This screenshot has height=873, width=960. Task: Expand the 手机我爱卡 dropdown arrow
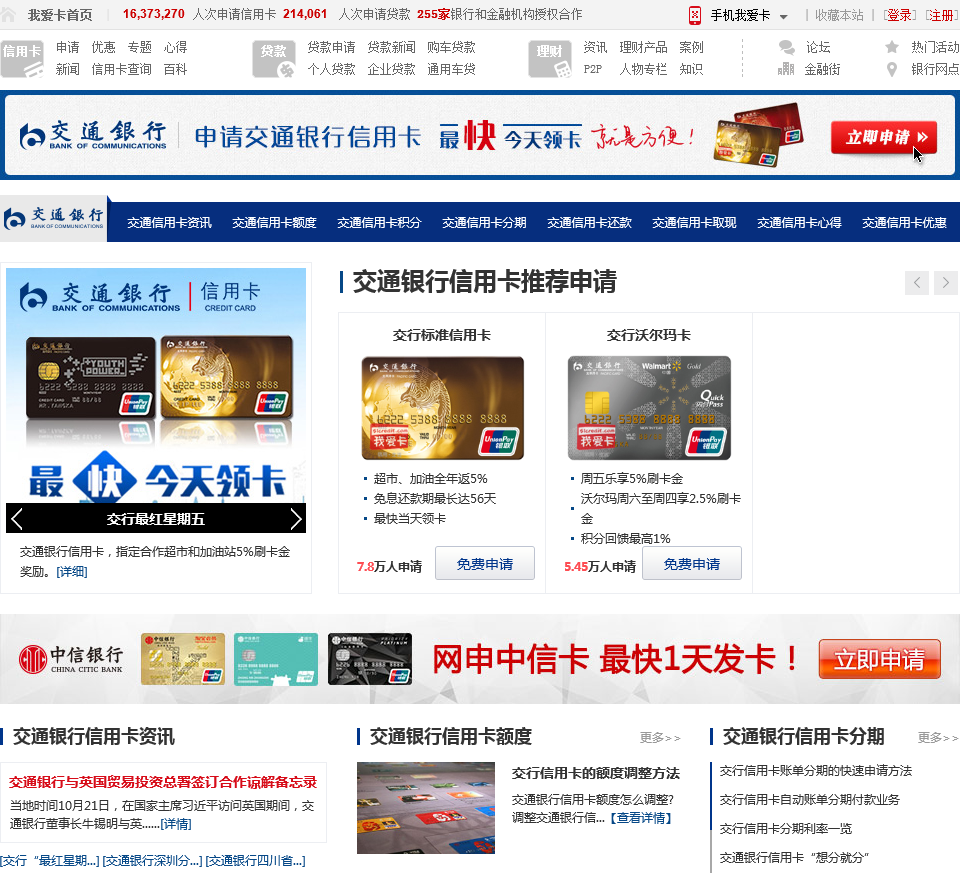coord(784,17)
